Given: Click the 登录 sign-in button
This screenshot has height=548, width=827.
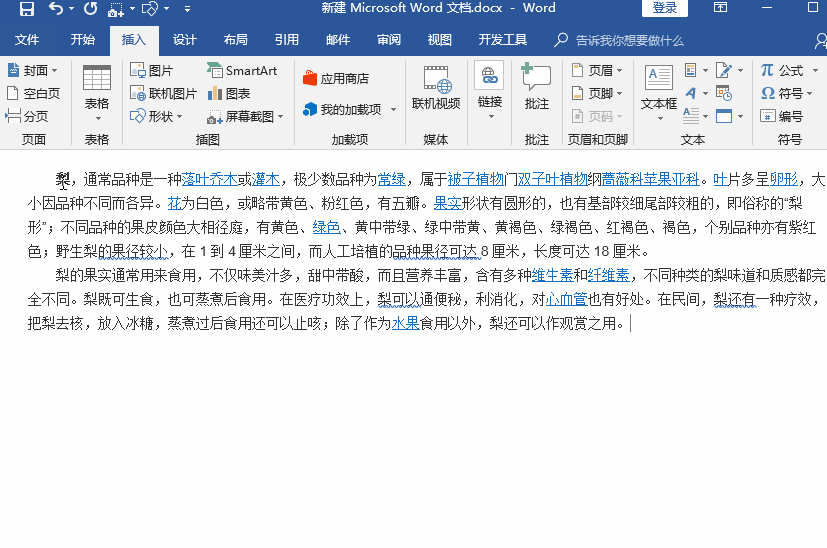Looking at the screenshot, I should 665,8.
